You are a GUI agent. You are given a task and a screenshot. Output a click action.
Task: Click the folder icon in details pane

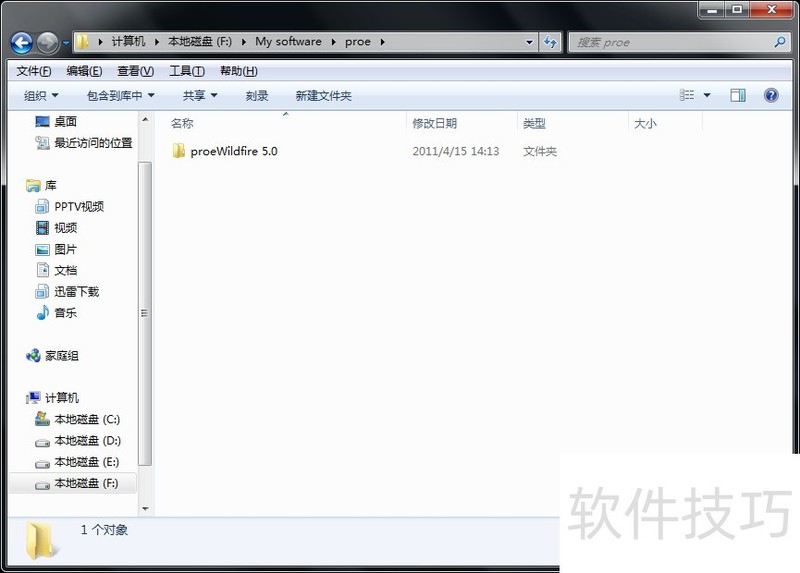pos(40,540)
